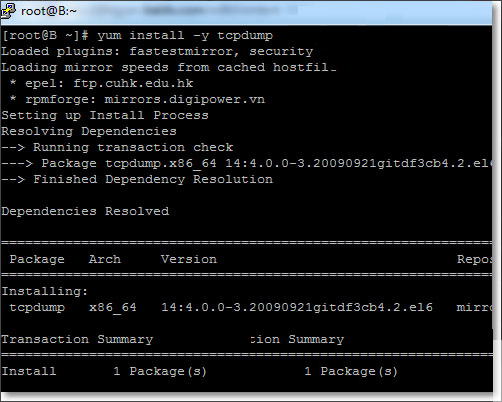Screen dimensions: 502x402
Task: Click the Installing: label
Action: point(45,291)
